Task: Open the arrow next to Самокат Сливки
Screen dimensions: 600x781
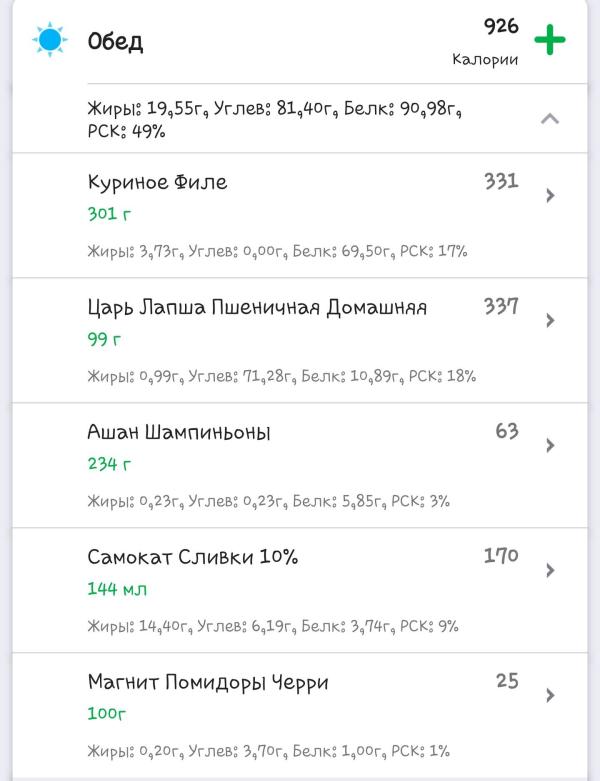Action: (x=550, y=570)
